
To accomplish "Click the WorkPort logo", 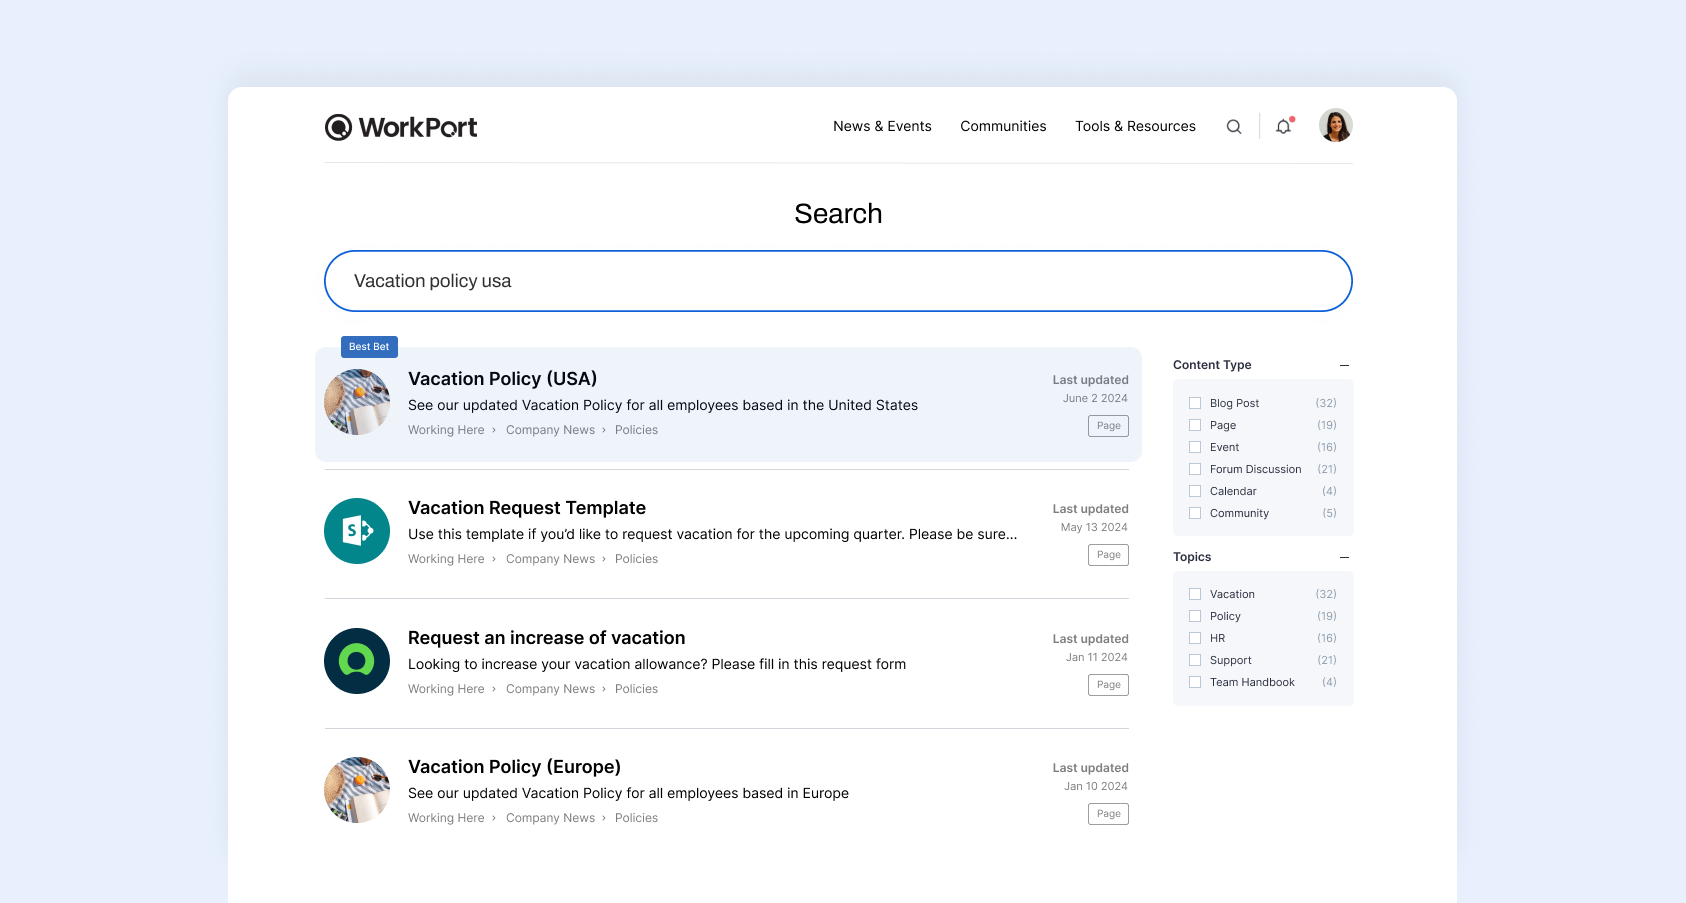I will click(400, 127).
